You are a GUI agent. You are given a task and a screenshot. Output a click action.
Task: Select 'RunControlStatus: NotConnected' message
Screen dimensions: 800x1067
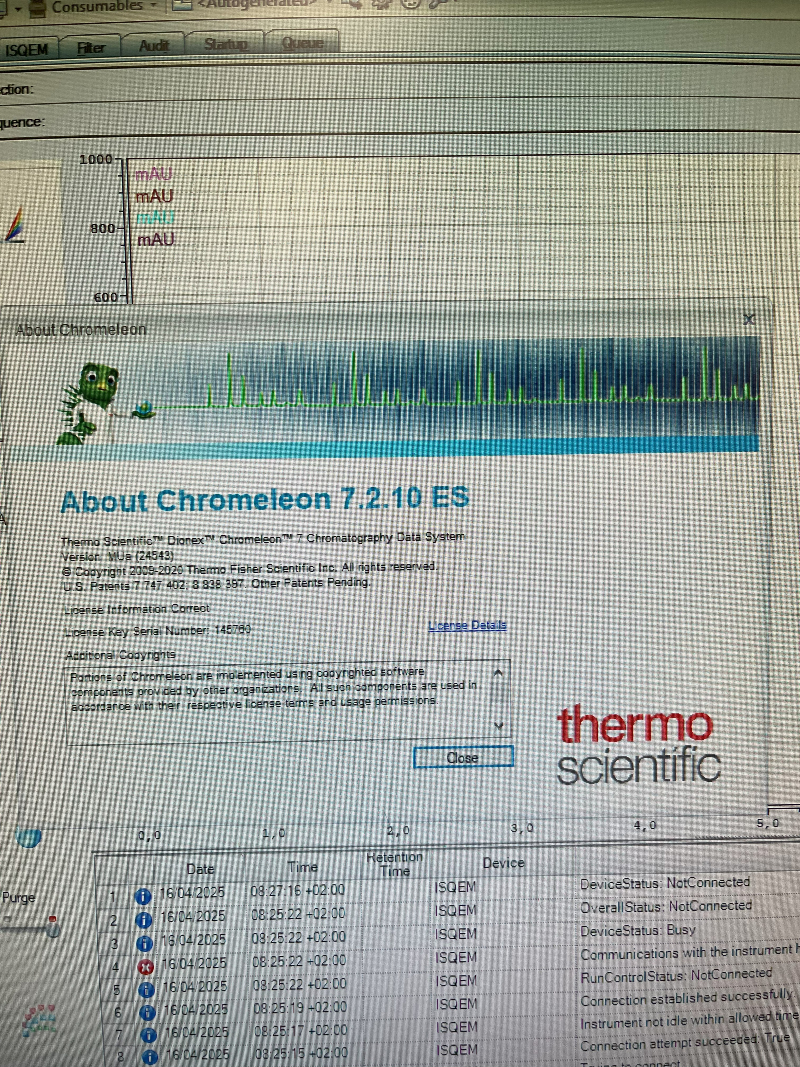point(676,976)
